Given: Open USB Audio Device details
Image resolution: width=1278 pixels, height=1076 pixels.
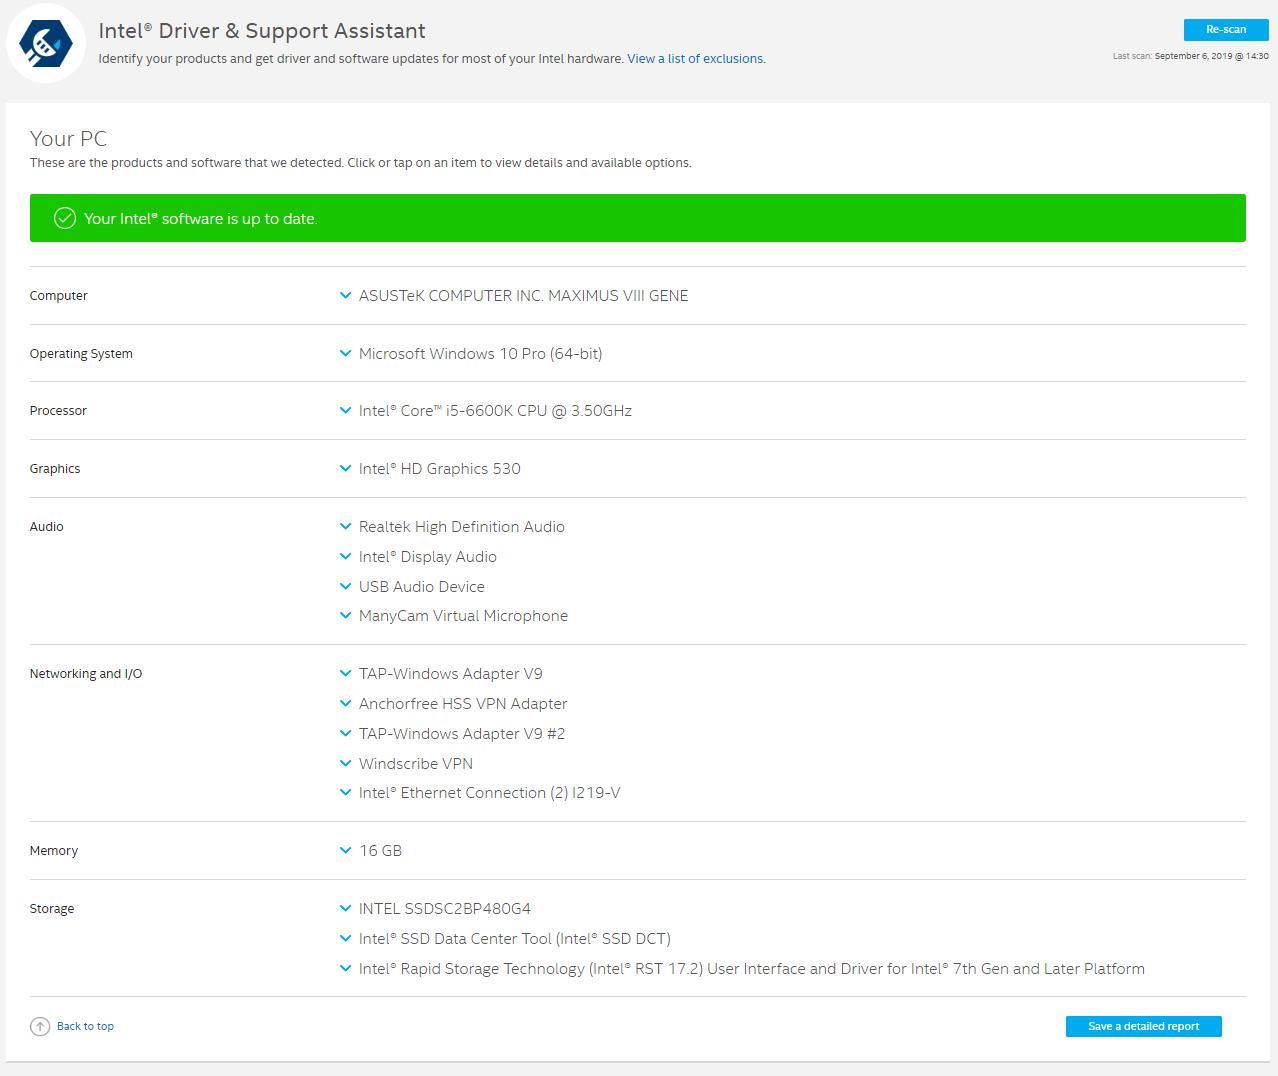Looking at the screenshot, I should point(421,587).
